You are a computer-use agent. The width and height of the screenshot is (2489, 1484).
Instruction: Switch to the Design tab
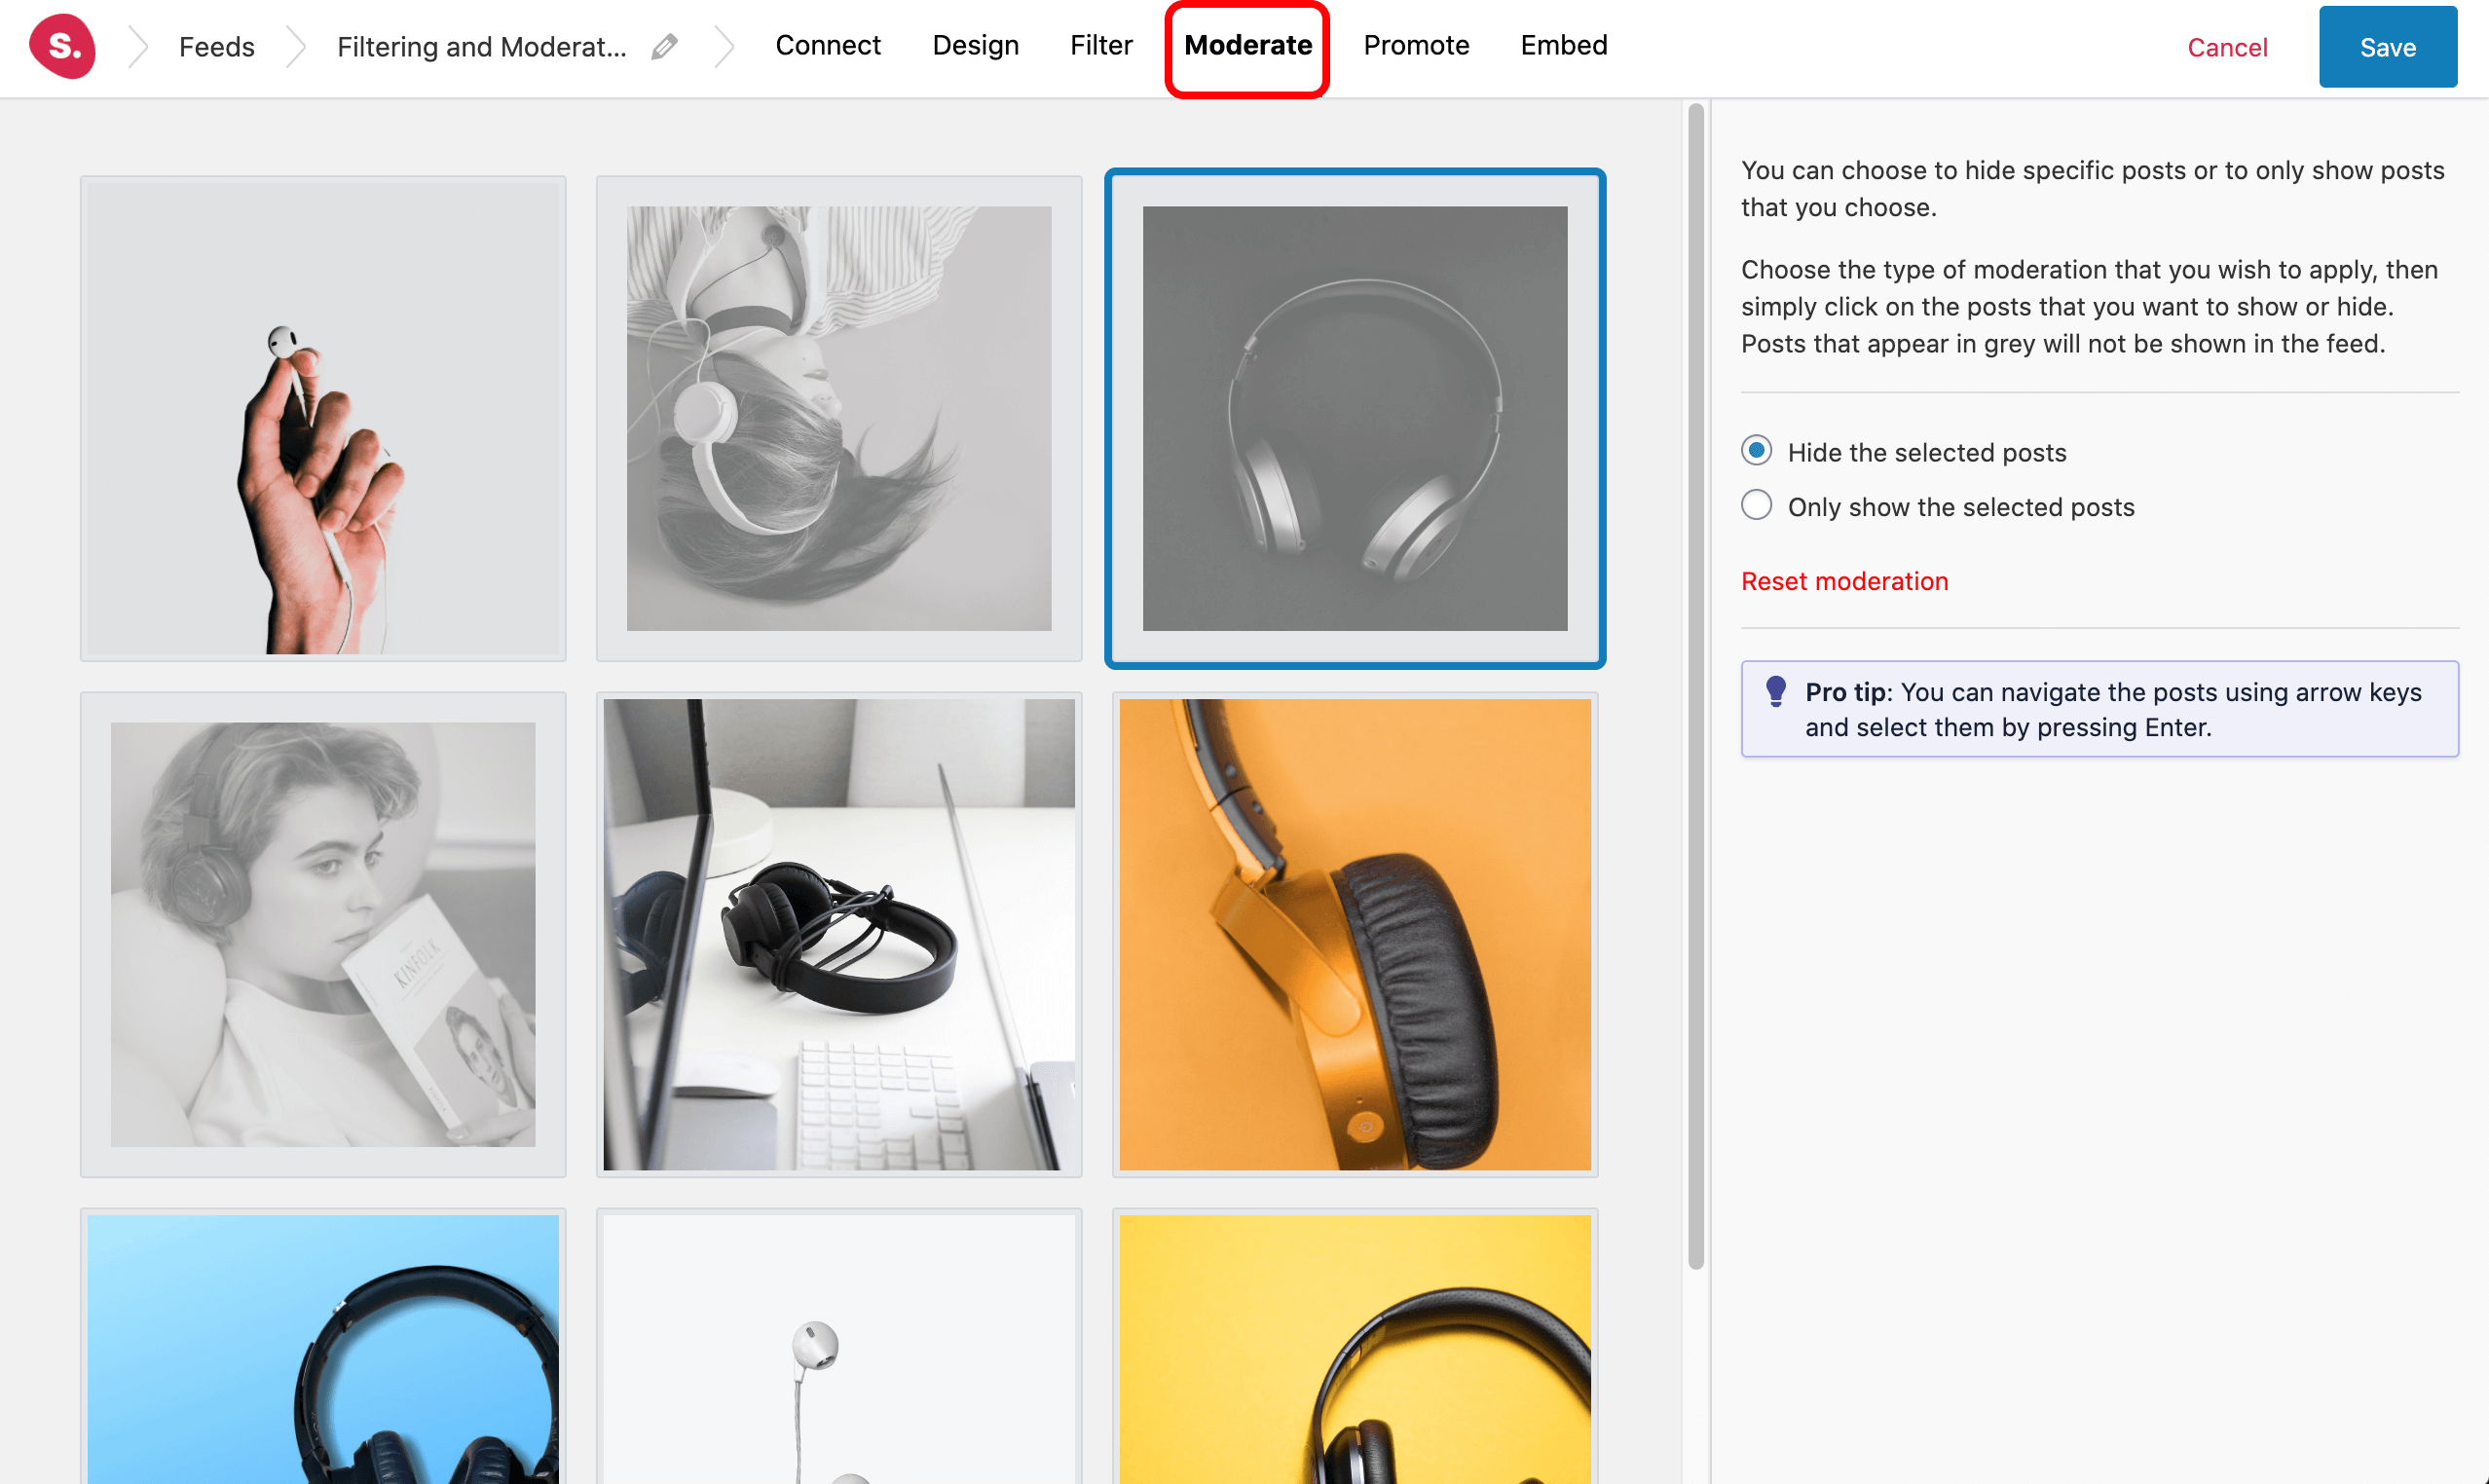(x=975, y=45)
